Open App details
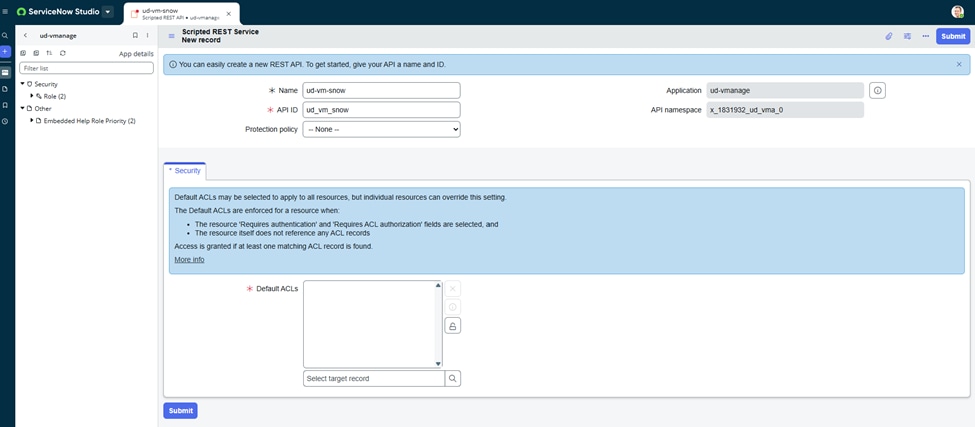This screenshot has height=427, width=975. coord(136,54)
